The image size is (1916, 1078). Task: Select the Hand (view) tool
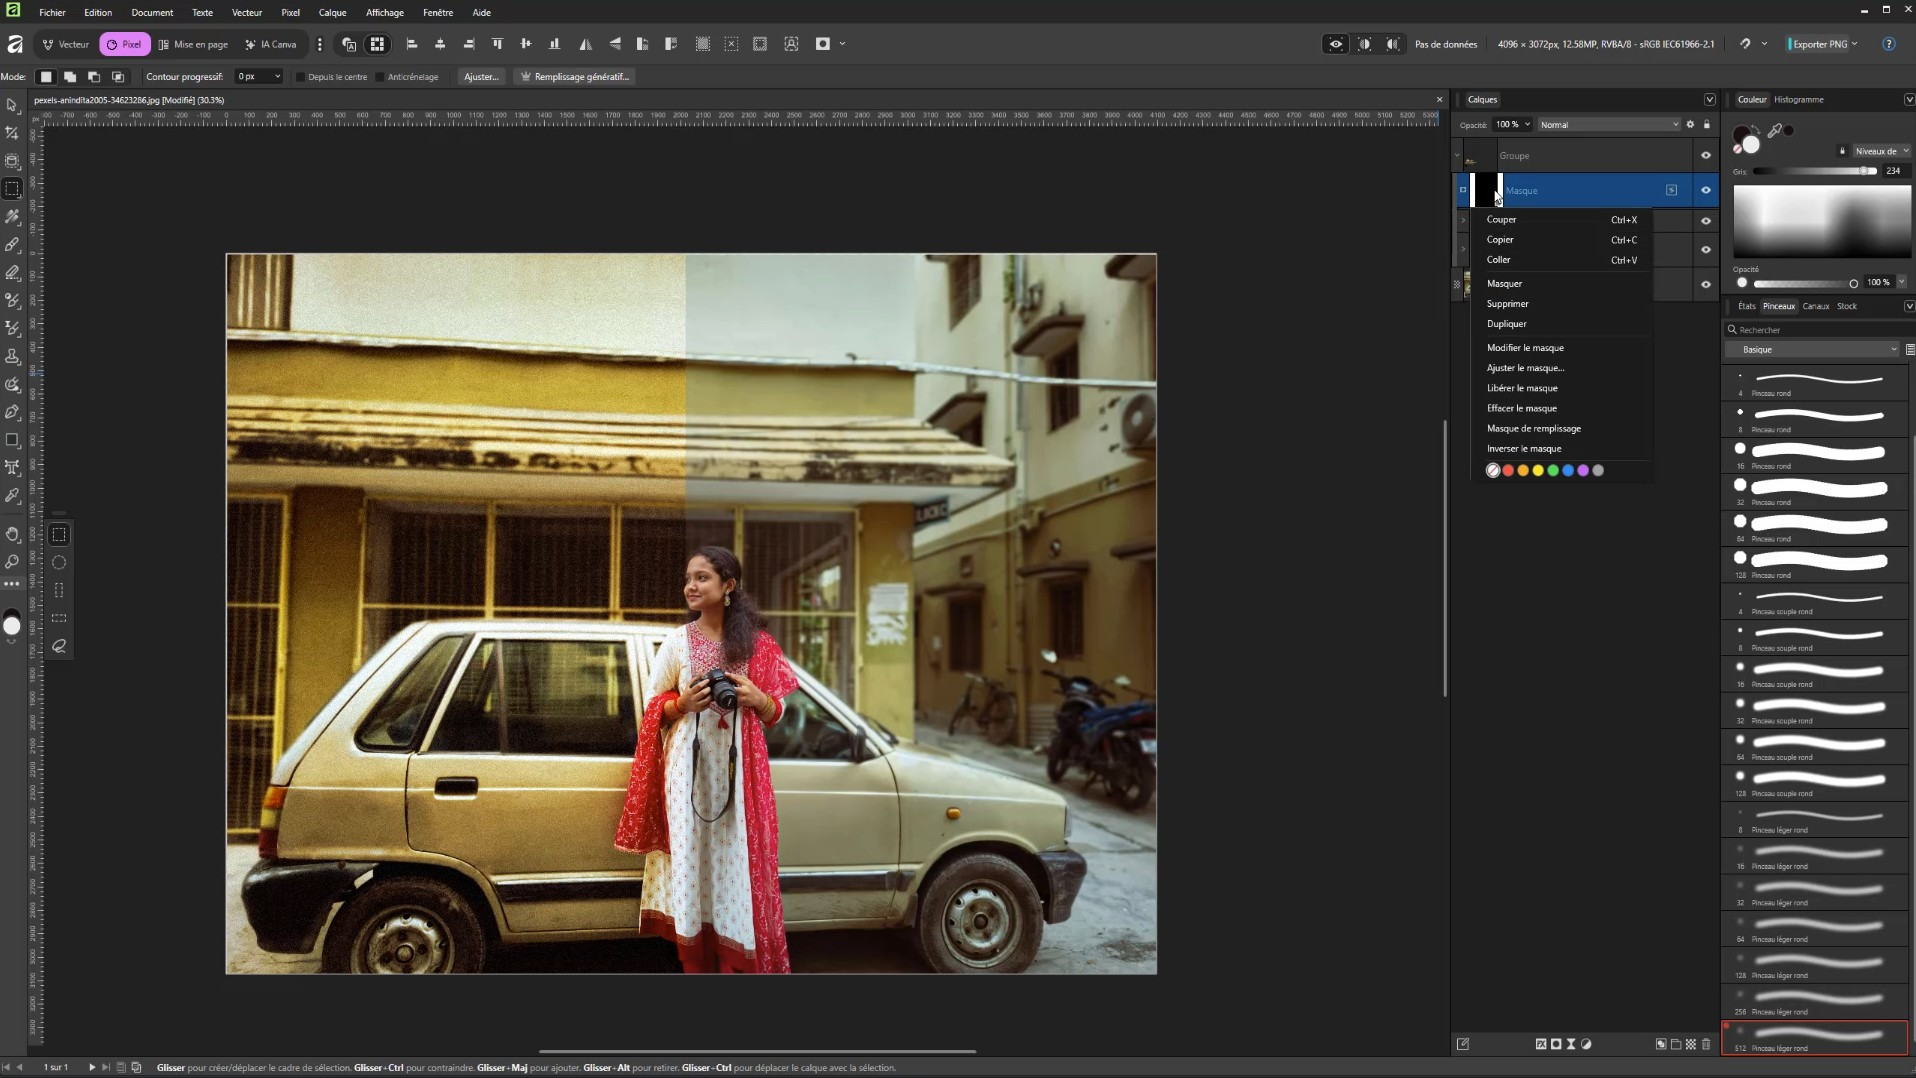tap(12, 534)
